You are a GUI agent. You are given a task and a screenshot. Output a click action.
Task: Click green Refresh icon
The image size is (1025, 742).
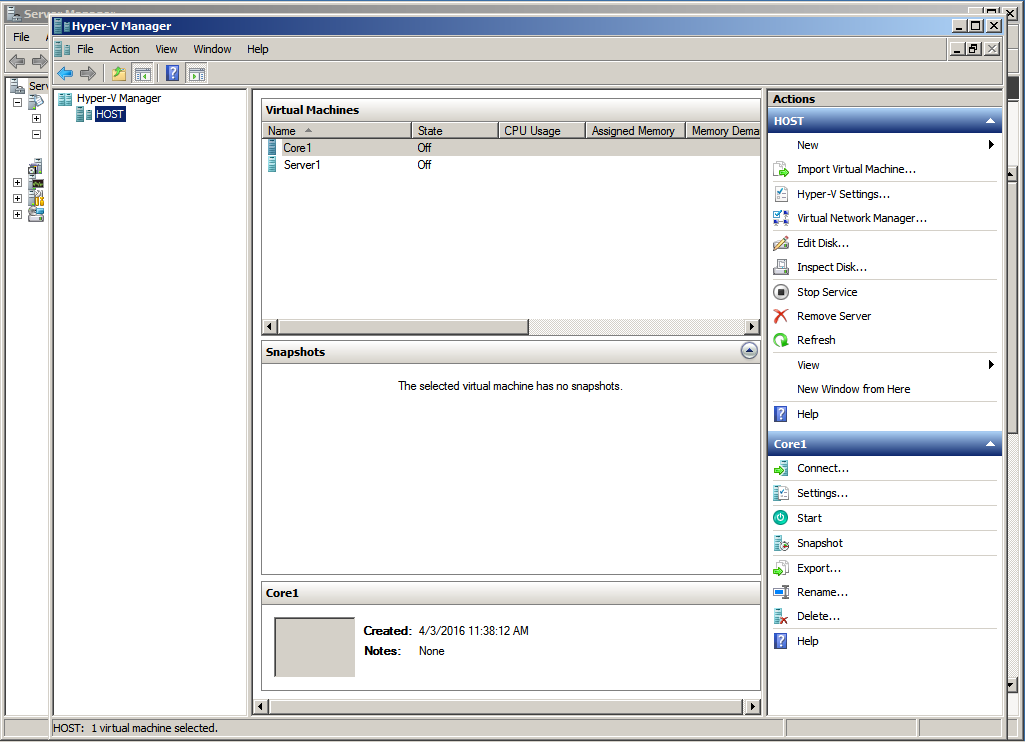781,340
